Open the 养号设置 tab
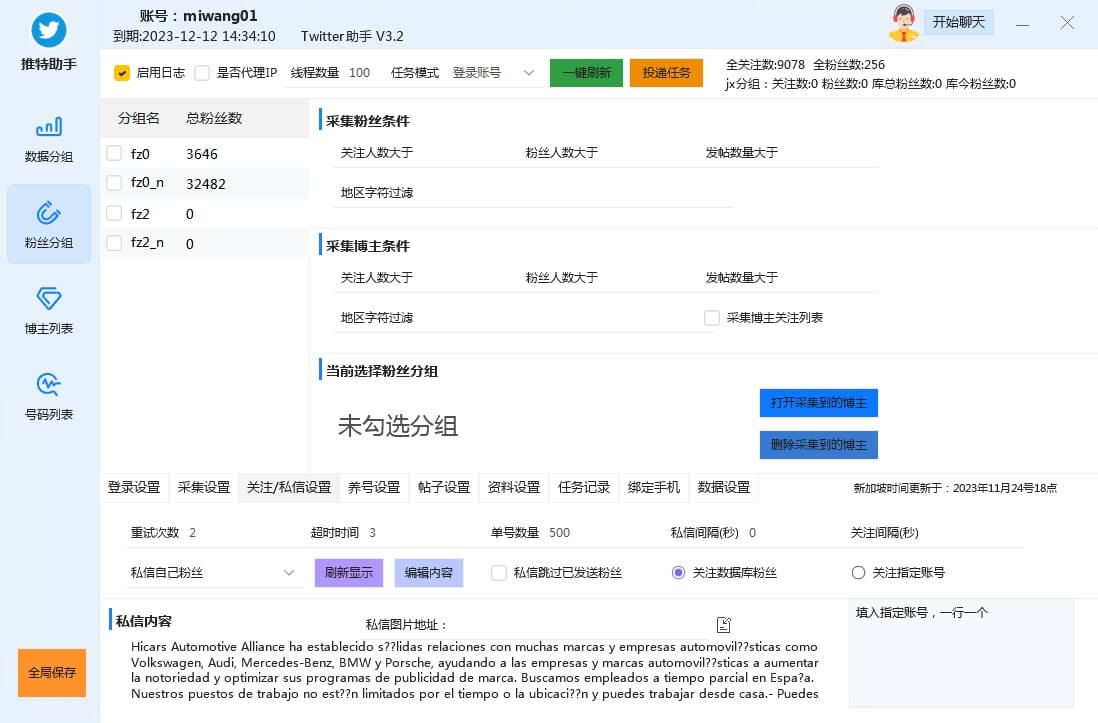Viewport: 1098px width, 723px height. (374, 488)
